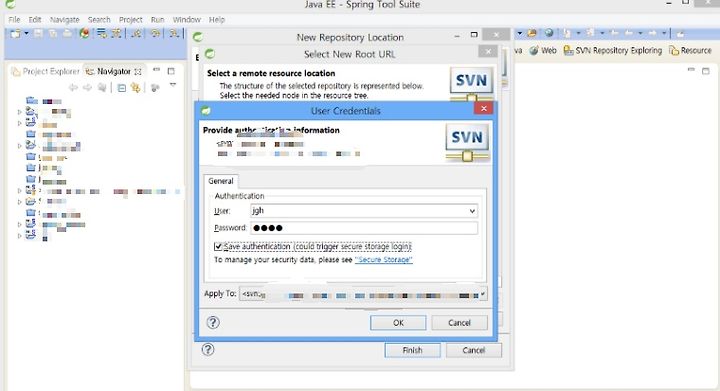720x391 pixels.
Task: Expand the last item in Navigator tree
Action: point(19,236)
